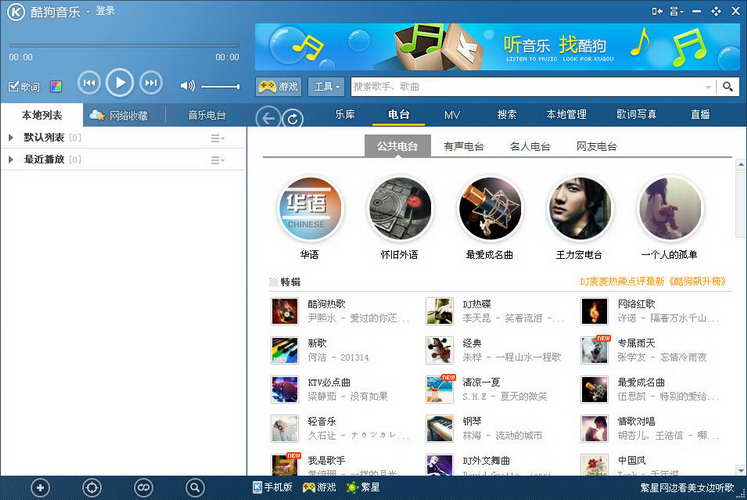Select the 公共电台 sub-tab

[397, 146]
